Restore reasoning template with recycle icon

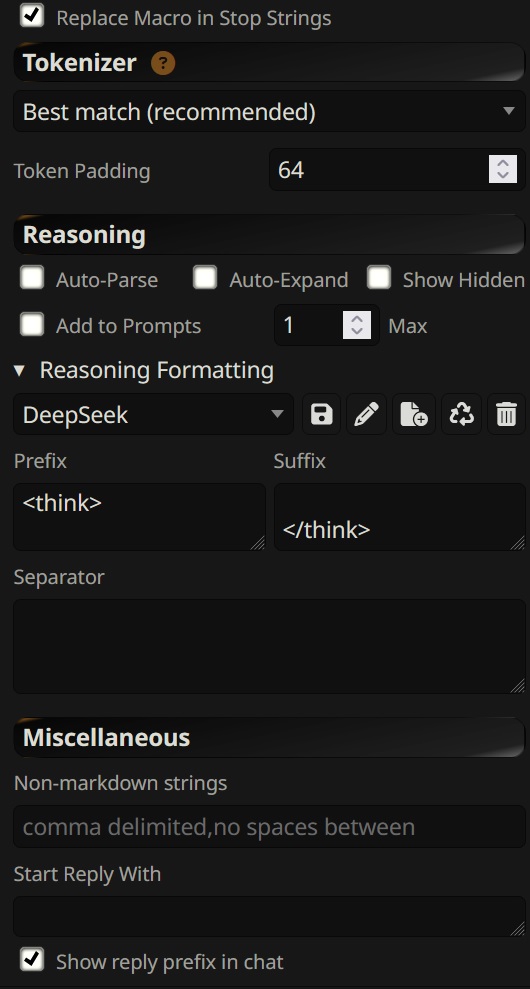462,415
